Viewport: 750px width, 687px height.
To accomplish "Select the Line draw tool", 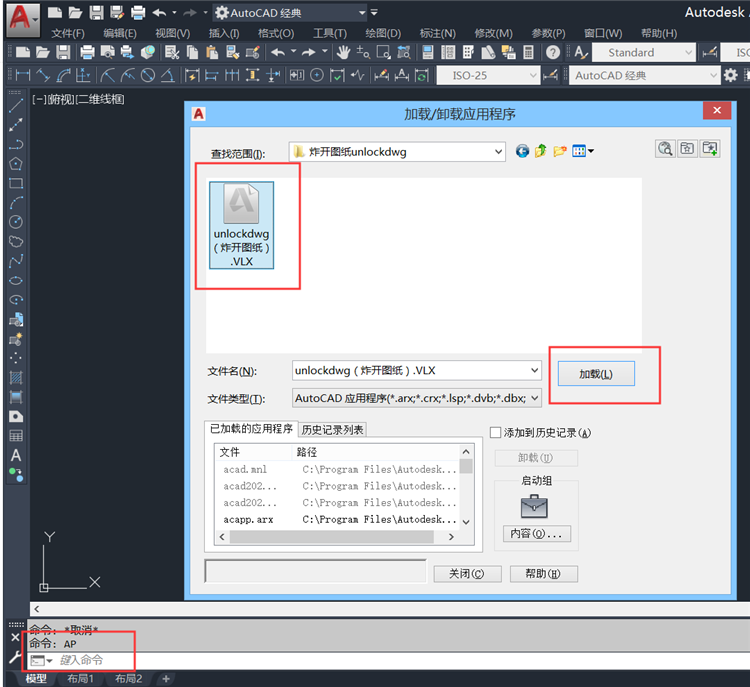I will [16, 105].
